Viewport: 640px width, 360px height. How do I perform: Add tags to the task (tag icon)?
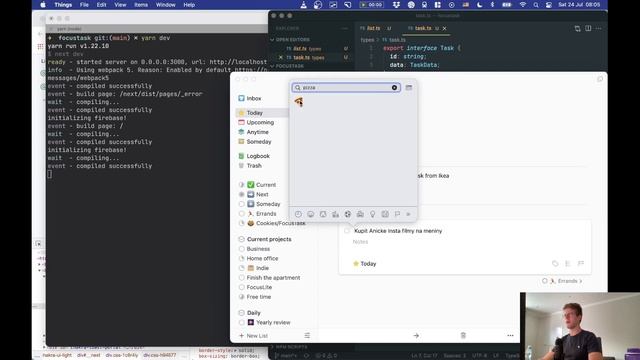[555, 264]
